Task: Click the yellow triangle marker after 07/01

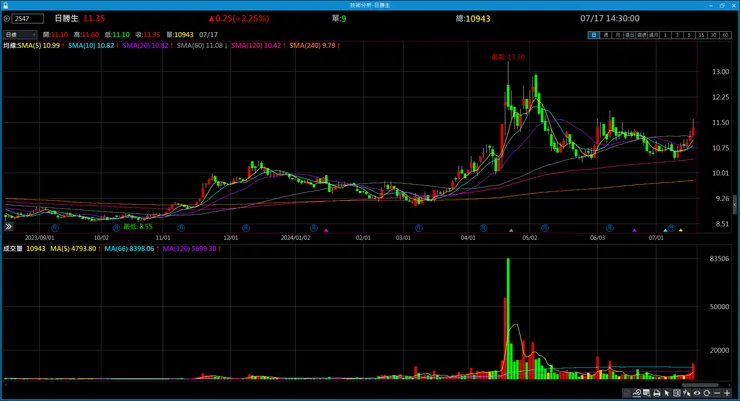Action: pyautogui.click(x=681, y=230)
